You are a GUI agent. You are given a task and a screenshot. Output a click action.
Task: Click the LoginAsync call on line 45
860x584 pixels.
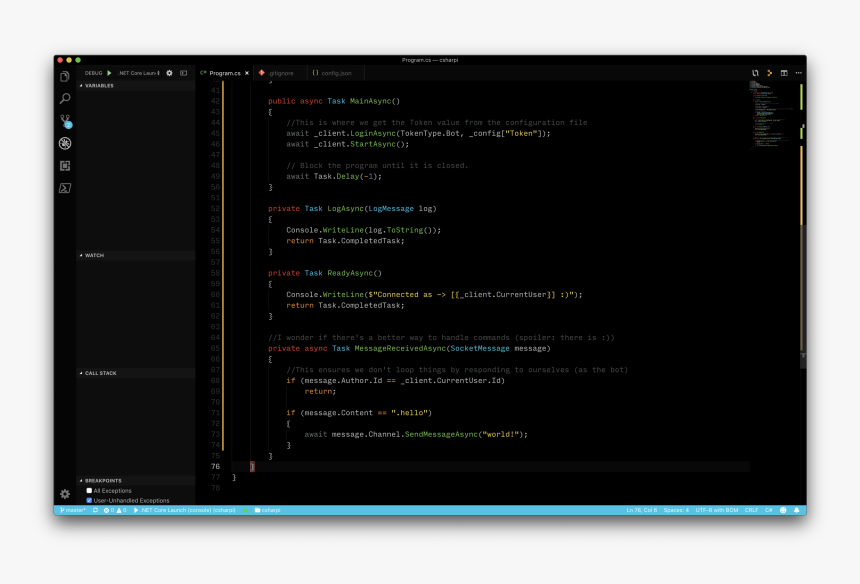point(373,134)
